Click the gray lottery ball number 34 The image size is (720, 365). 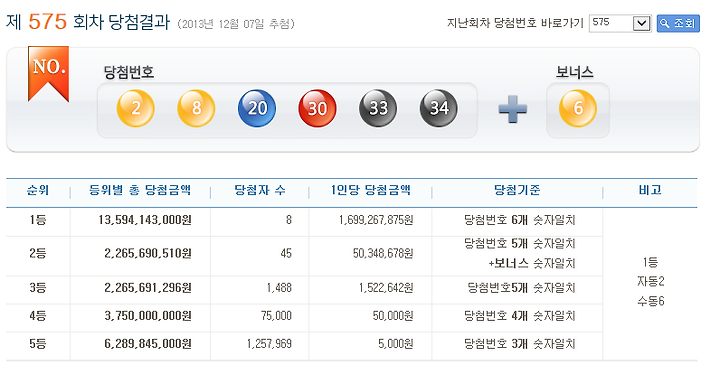point(439,108)
